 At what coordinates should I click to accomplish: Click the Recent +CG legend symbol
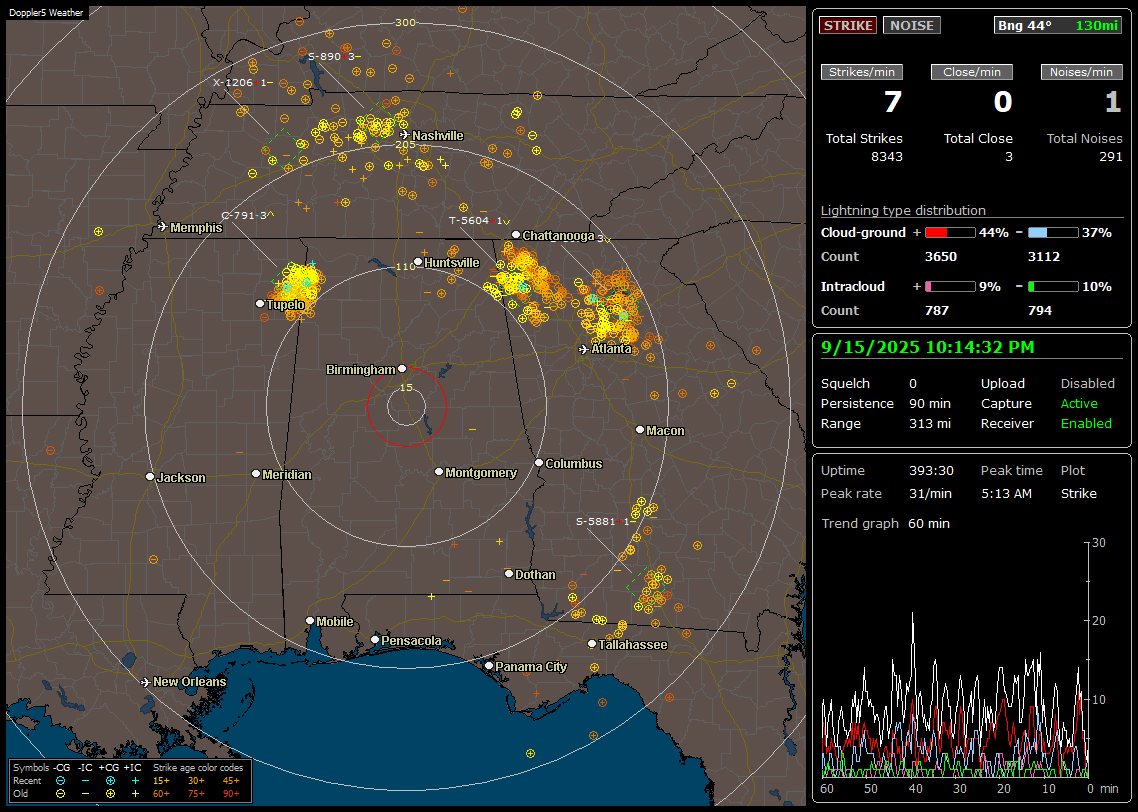[x=110, y=781]
